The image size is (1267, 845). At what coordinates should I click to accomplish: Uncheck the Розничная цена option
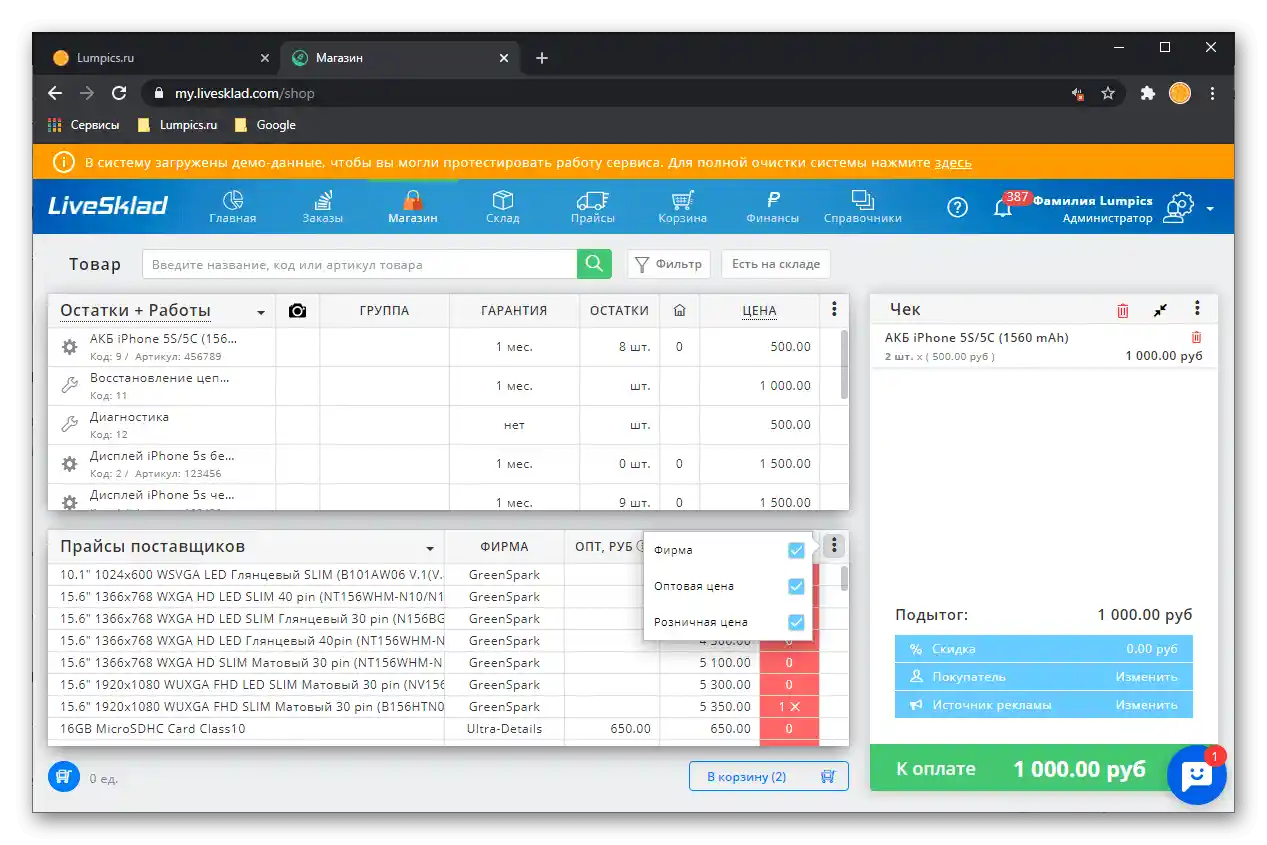click(x=796, y=622)
